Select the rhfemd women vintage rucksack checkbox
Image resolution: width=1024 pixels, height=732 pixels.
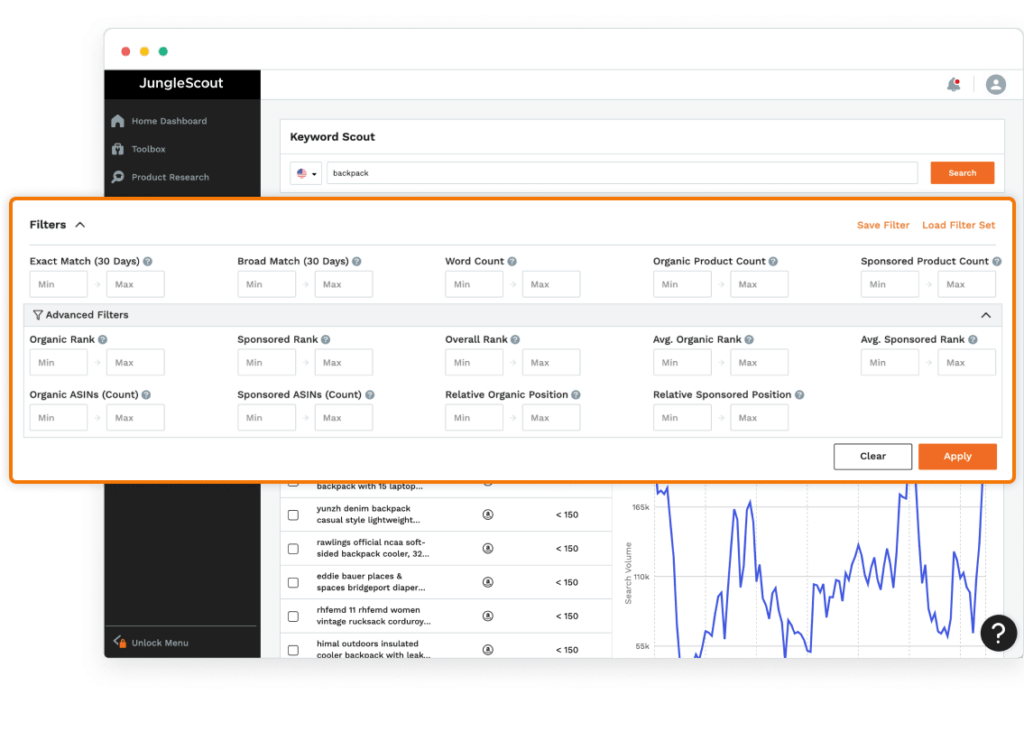[293, 616]
